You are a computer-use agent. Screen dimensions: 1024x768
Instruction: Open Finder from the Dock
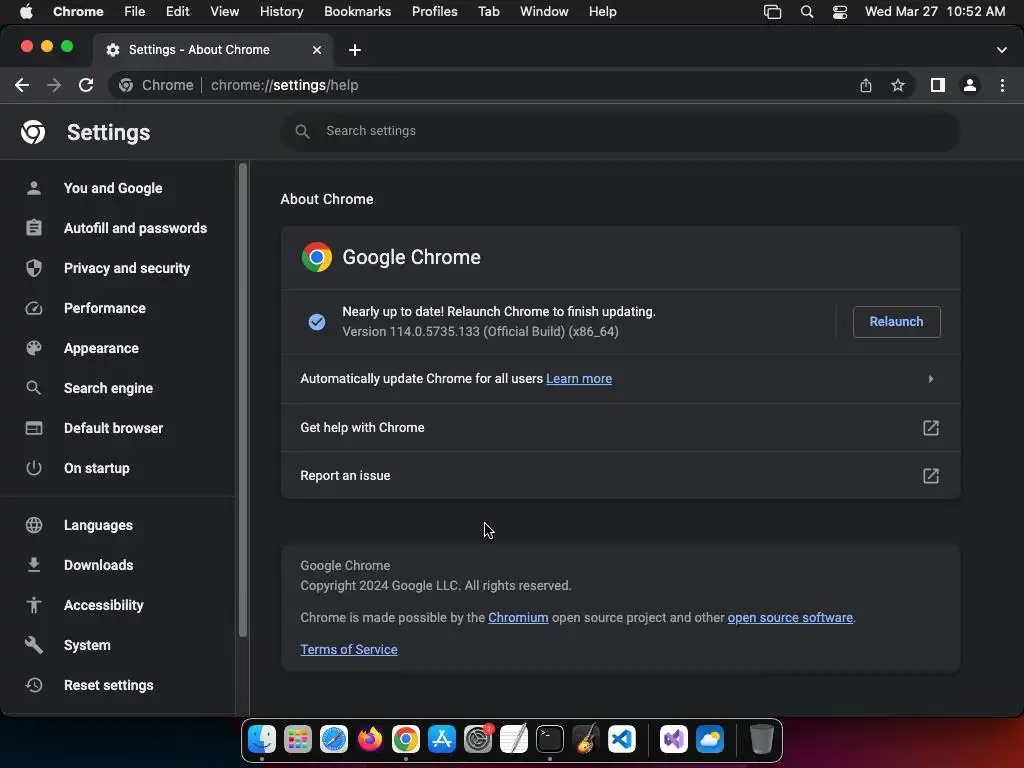pyautogui.click(x=262, y=739)
